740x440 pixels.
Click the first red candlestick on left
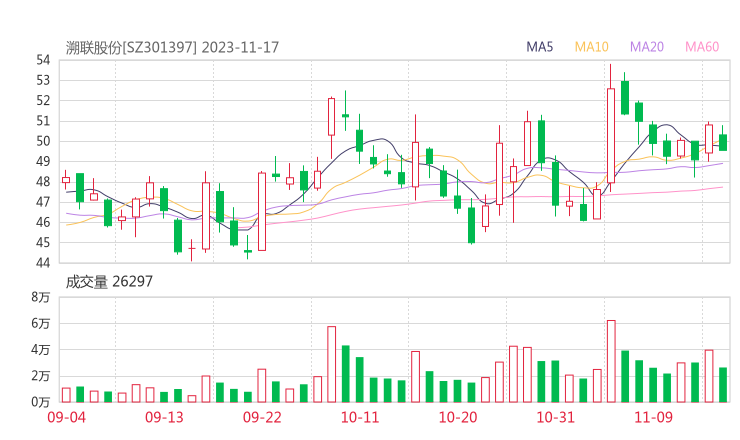pyautogui.click(x=66, y=180)
